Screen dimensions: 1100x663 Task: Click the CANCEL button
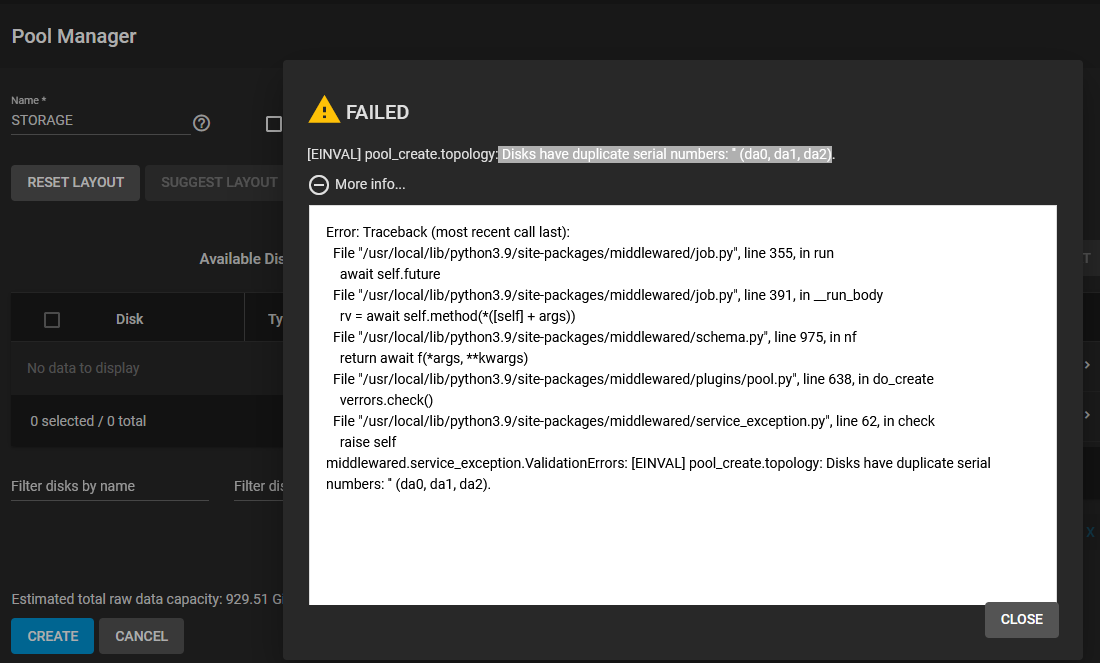142,636
